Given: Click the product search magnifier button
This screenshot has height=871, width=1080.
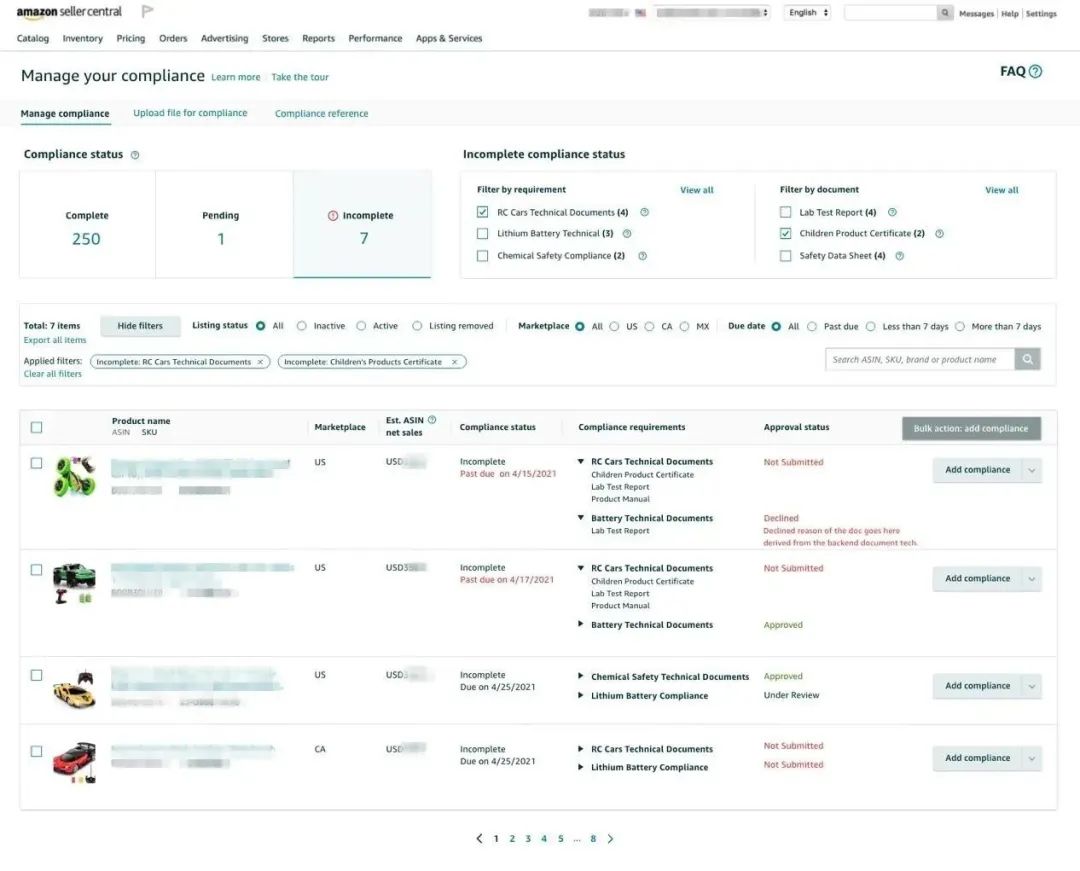Looking at the screenshot, I should tap(1027, 359).
